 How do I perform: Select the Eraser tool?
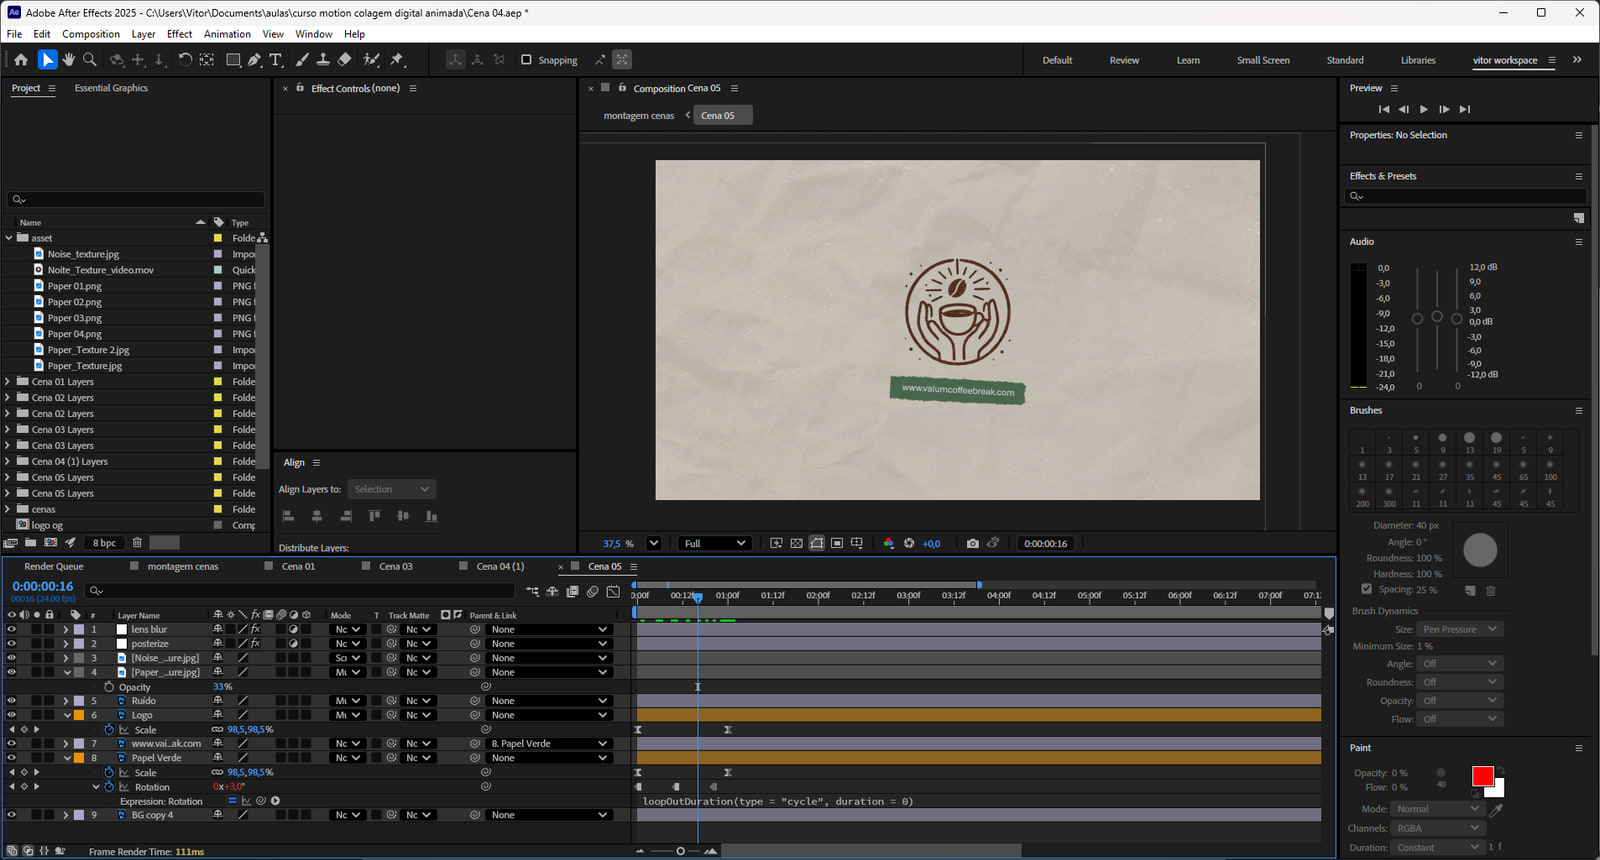[x=344, y=60]
